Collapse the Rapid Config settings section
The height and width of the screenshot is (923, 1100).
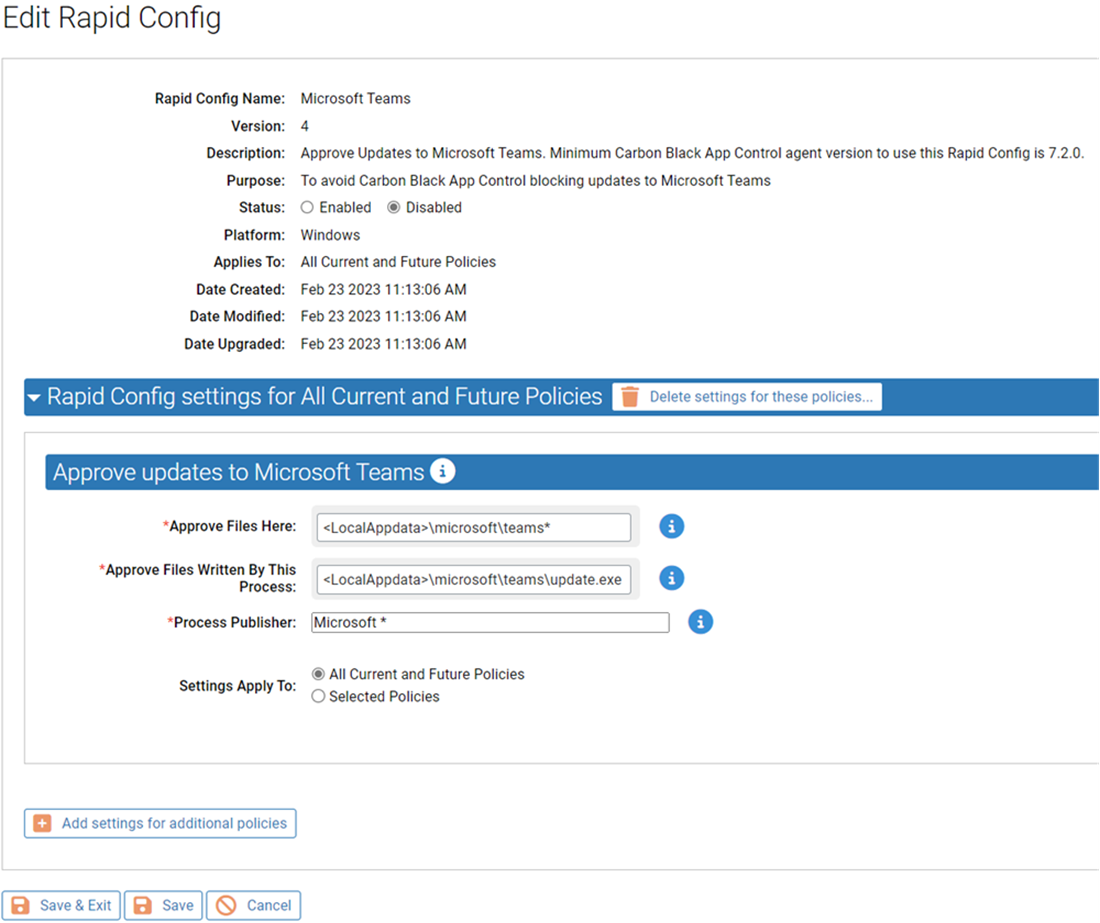coord(33,396)
